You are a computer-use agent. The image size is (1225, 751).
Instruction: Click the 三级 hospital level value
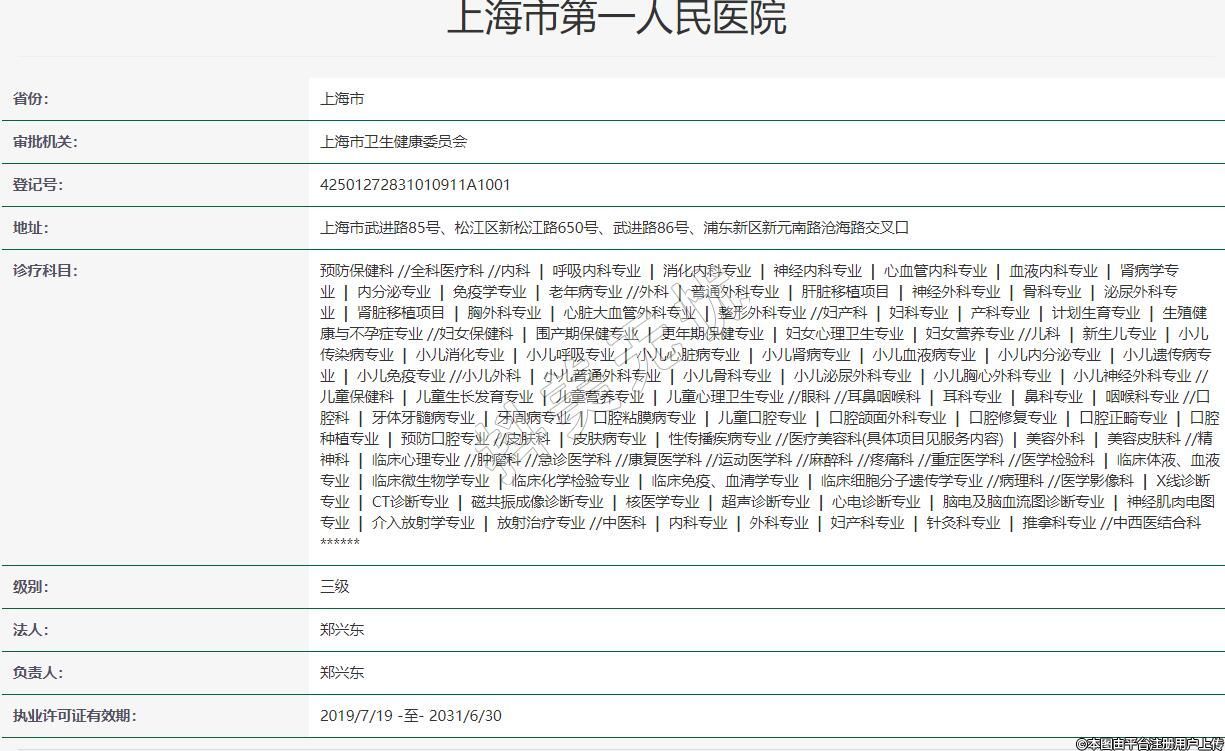tap(335, 587)
